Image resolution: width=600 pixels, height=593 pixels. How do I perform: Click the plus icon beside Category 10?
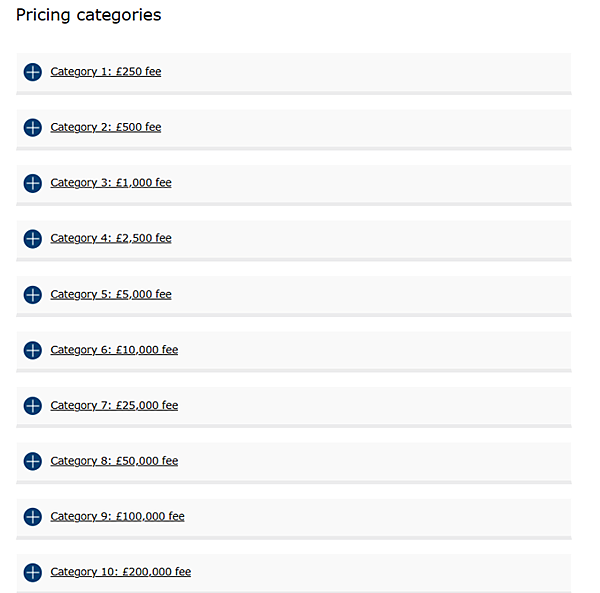(33, 572)
